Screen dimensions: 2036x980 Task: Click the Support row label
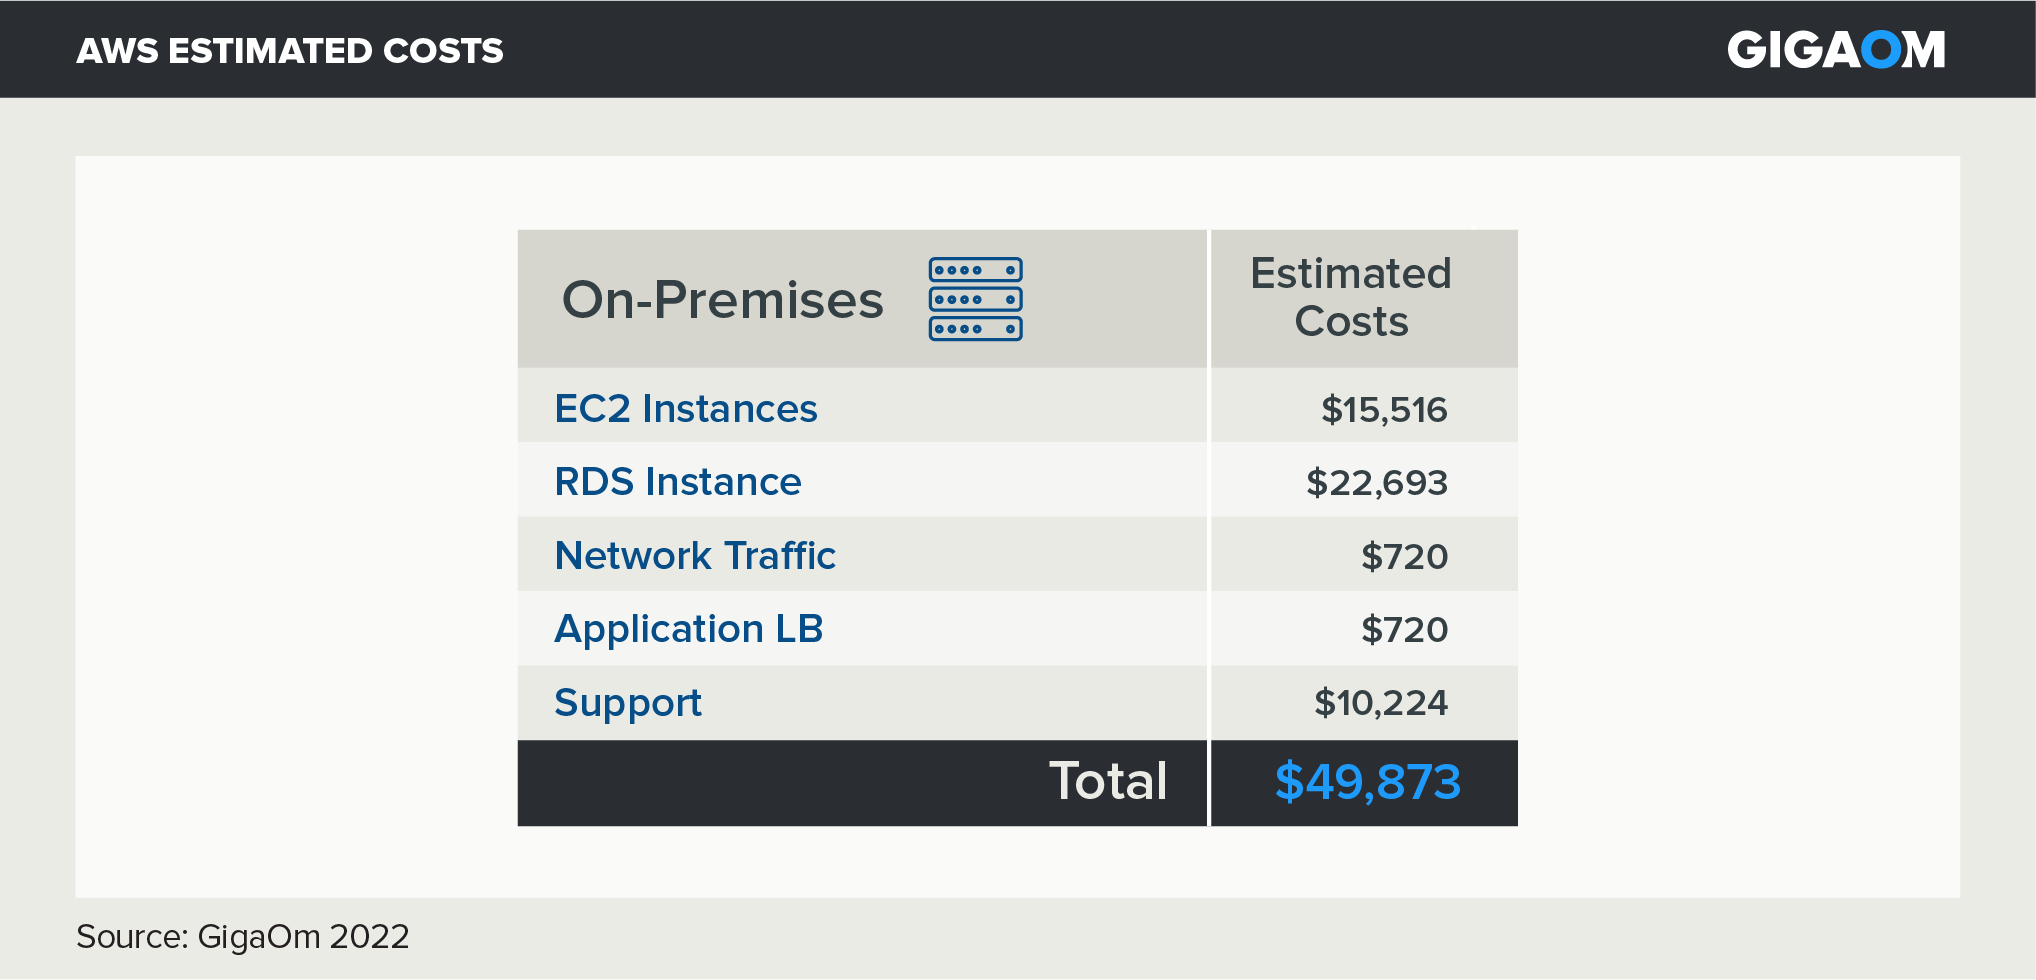click(x=628, y=703)
